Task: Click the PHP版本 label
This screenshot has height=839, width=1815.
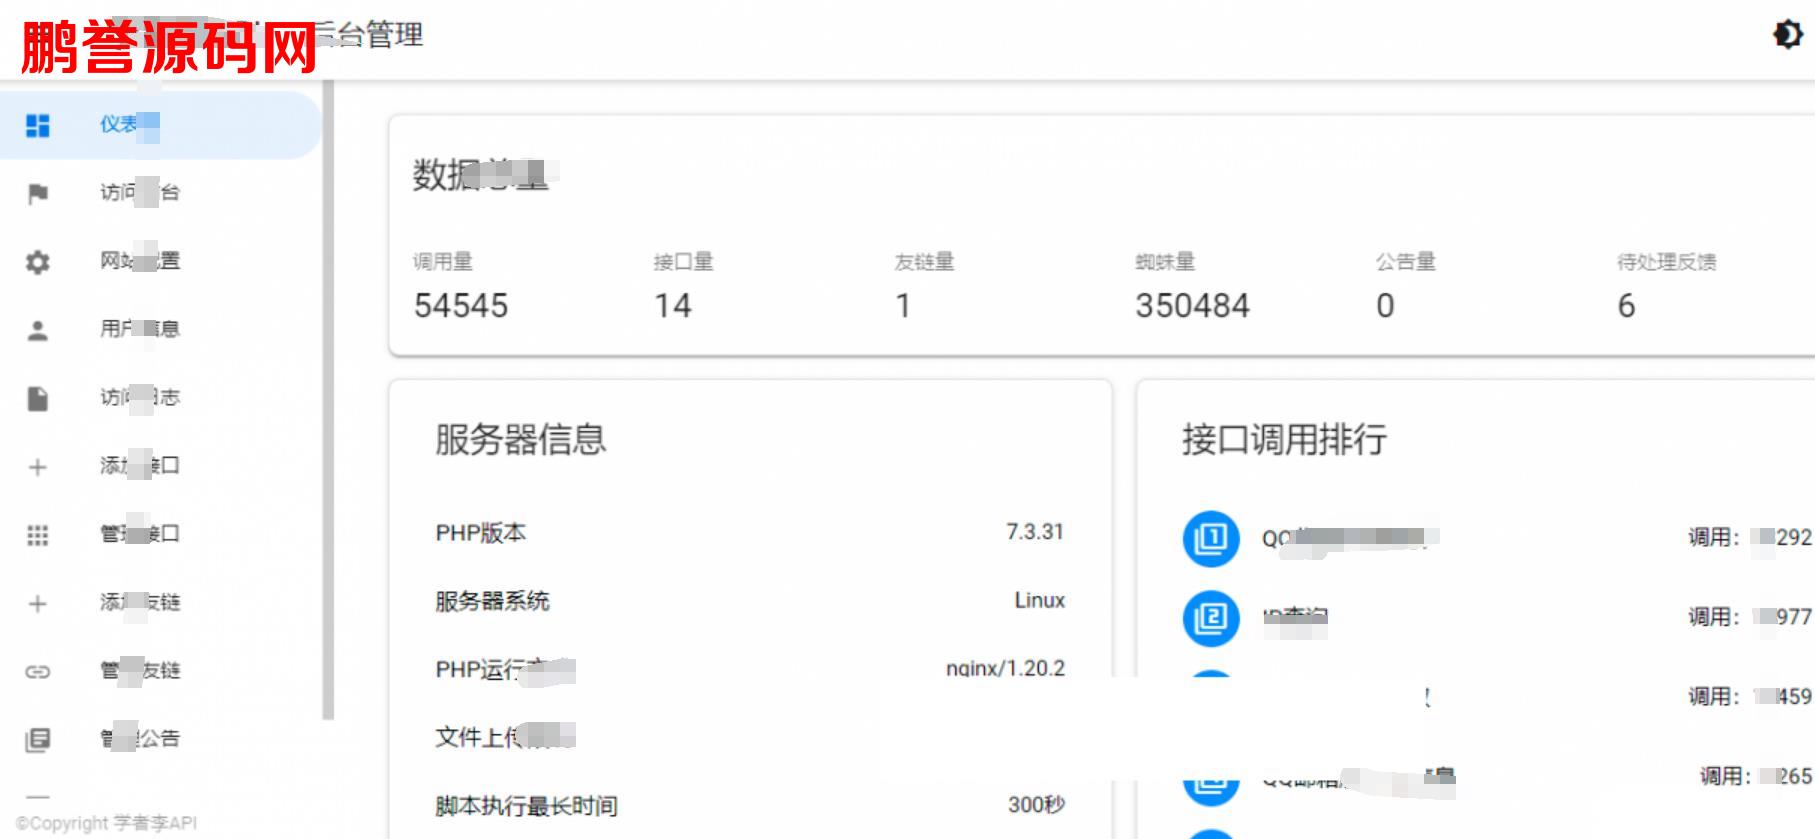Action: coord(481,533)
